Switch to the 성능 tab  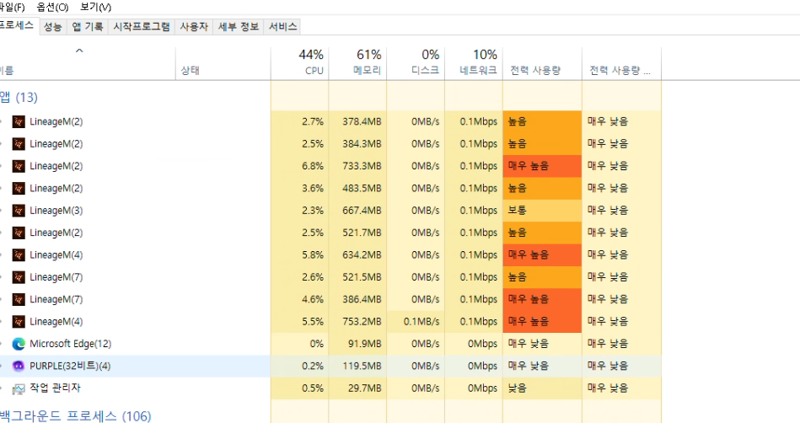(x=53, y=27)
